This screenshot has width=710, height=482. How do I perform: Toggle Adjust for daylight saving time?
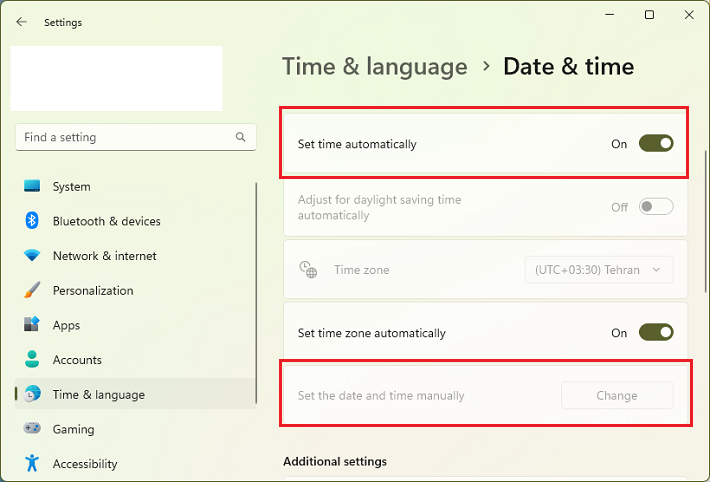[x=656, y=207]
